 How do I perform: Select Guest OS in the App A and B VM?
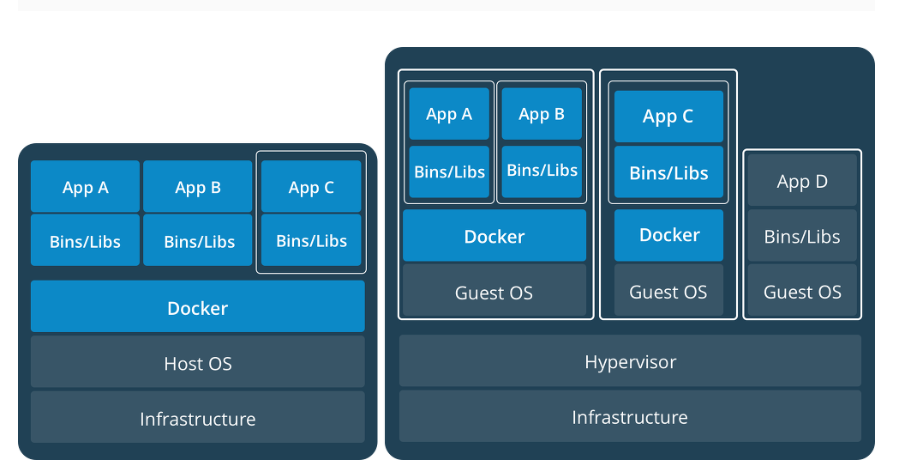(x=495, y=291)
